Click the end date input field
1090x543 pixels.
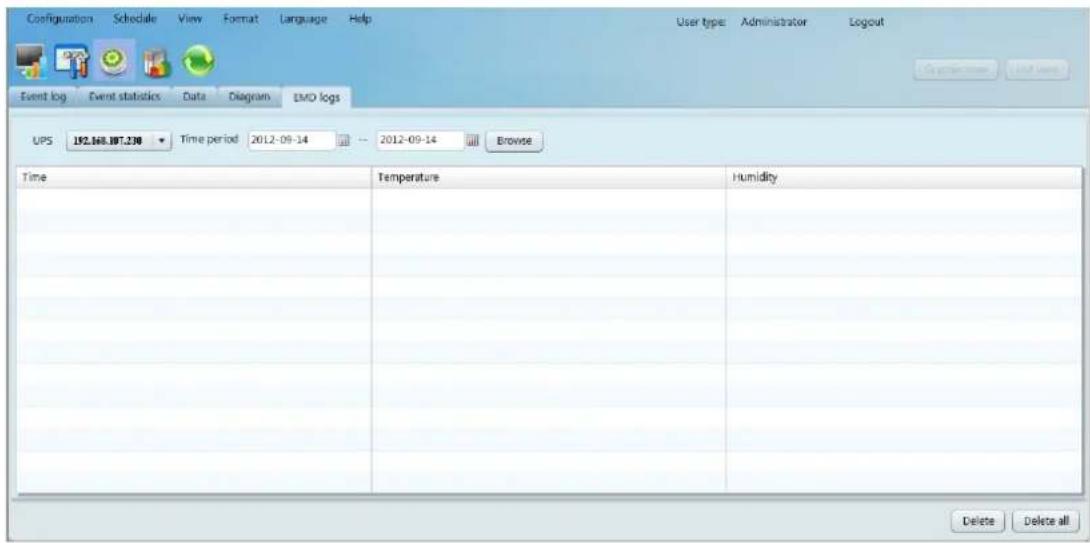point(419,140)
